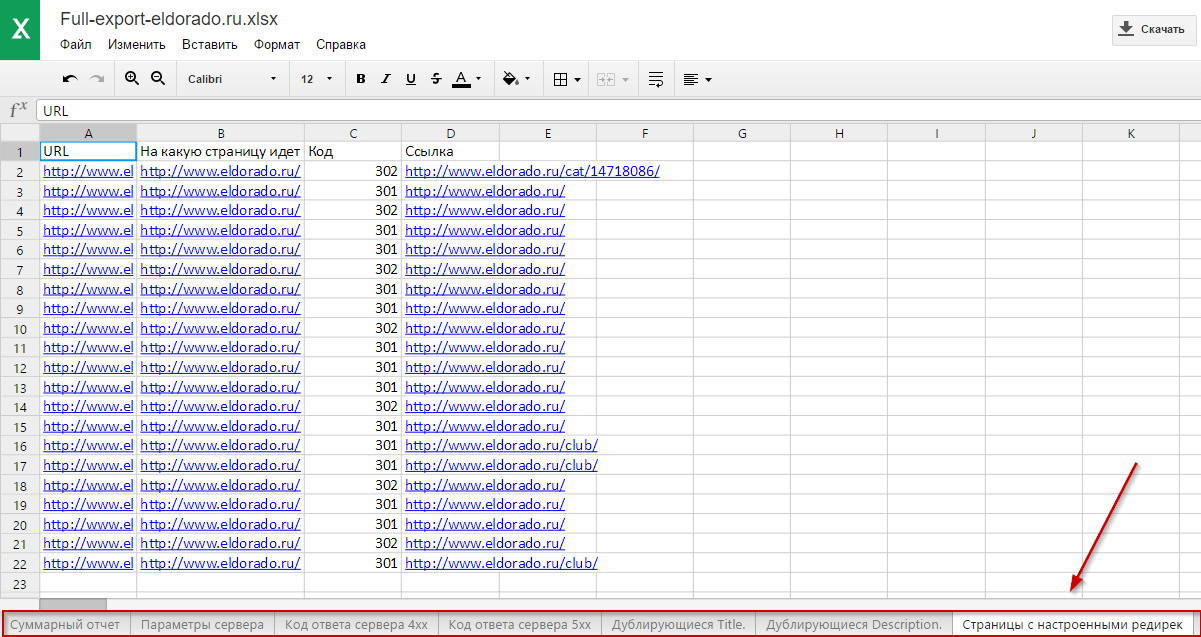Select the 302 code cell in row 2
The width and height of the screenshot is (1201, 637).
pos(353,171)
